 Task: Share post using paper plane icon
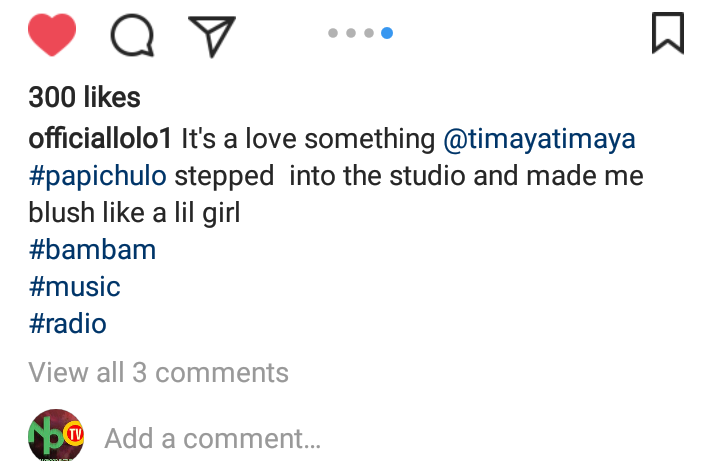pyautogui.click(x=211, y=36)
